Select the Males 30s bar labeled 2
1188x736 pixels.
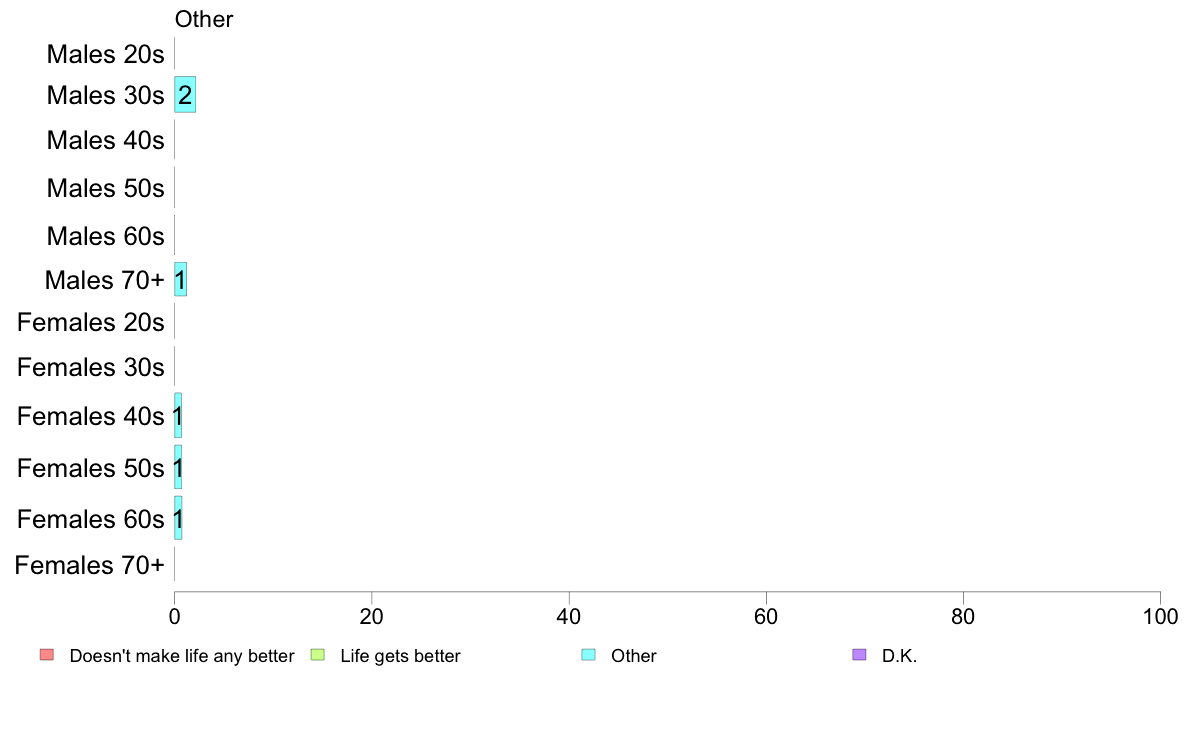(185, 95)
